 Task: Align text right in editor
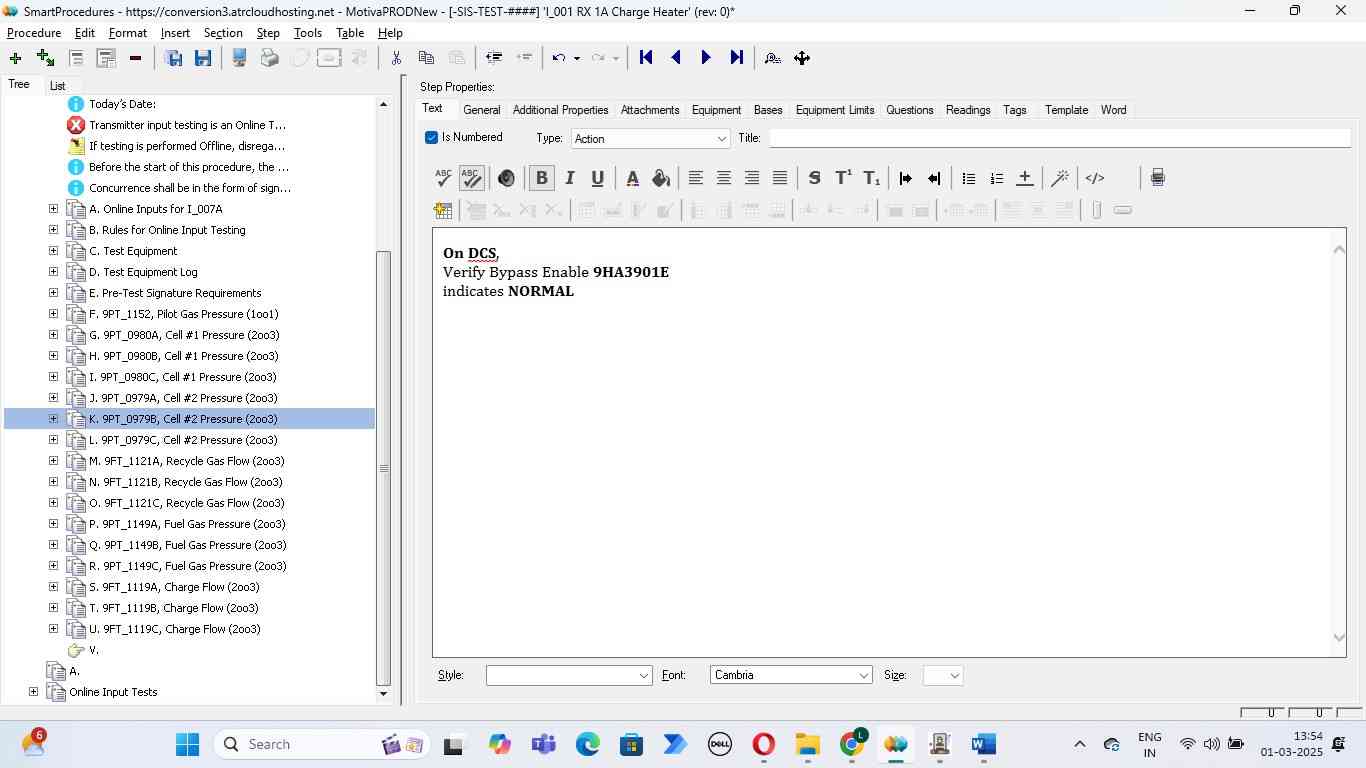(752, 178)
